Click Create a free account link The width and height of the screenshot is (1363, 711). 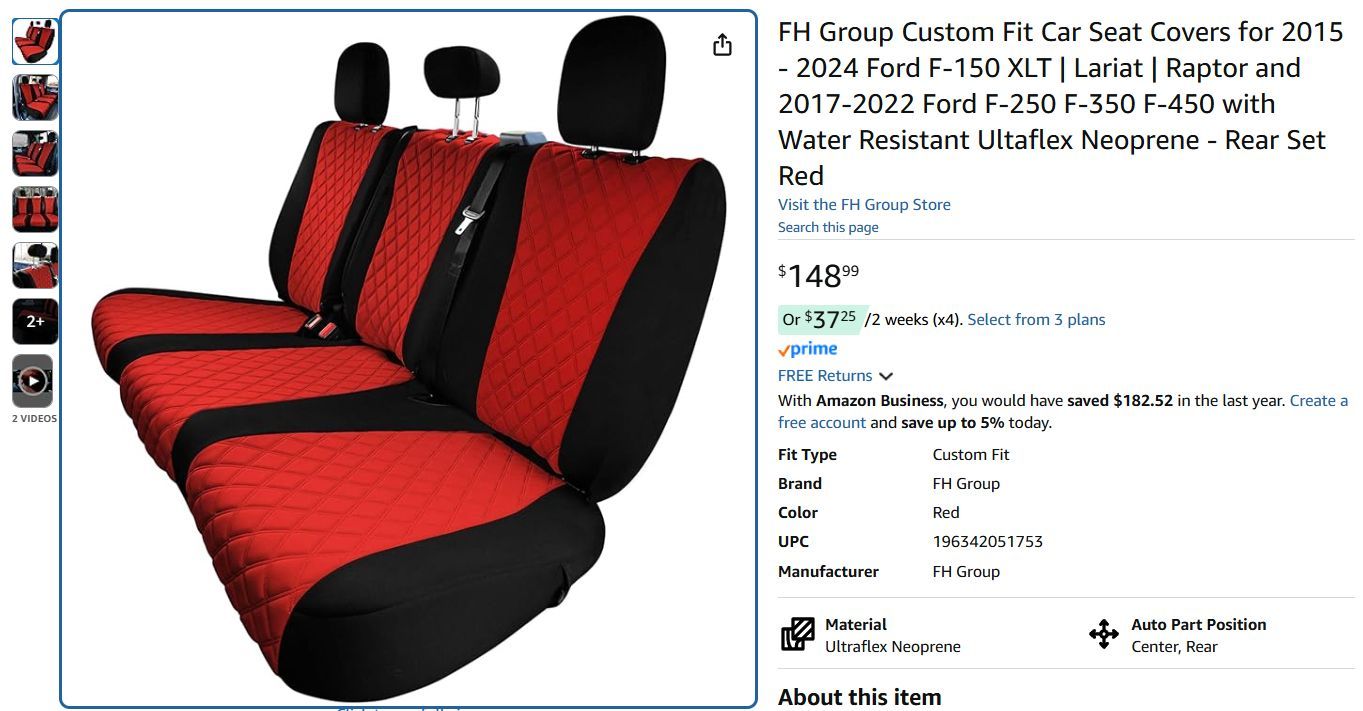coord(1062,411)
